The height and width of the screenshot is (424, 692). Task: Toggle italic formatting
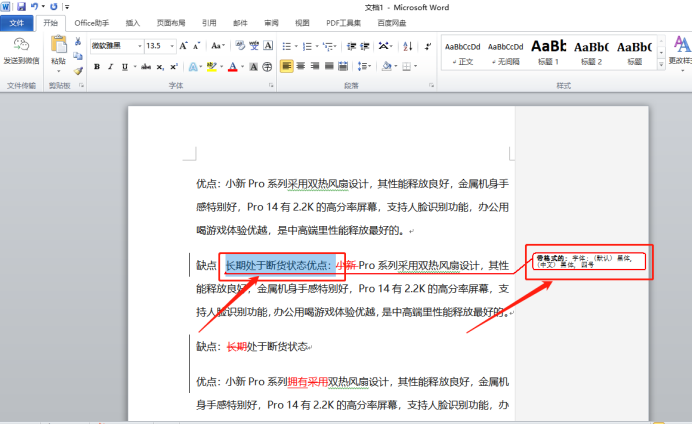[x=110, y=67]
